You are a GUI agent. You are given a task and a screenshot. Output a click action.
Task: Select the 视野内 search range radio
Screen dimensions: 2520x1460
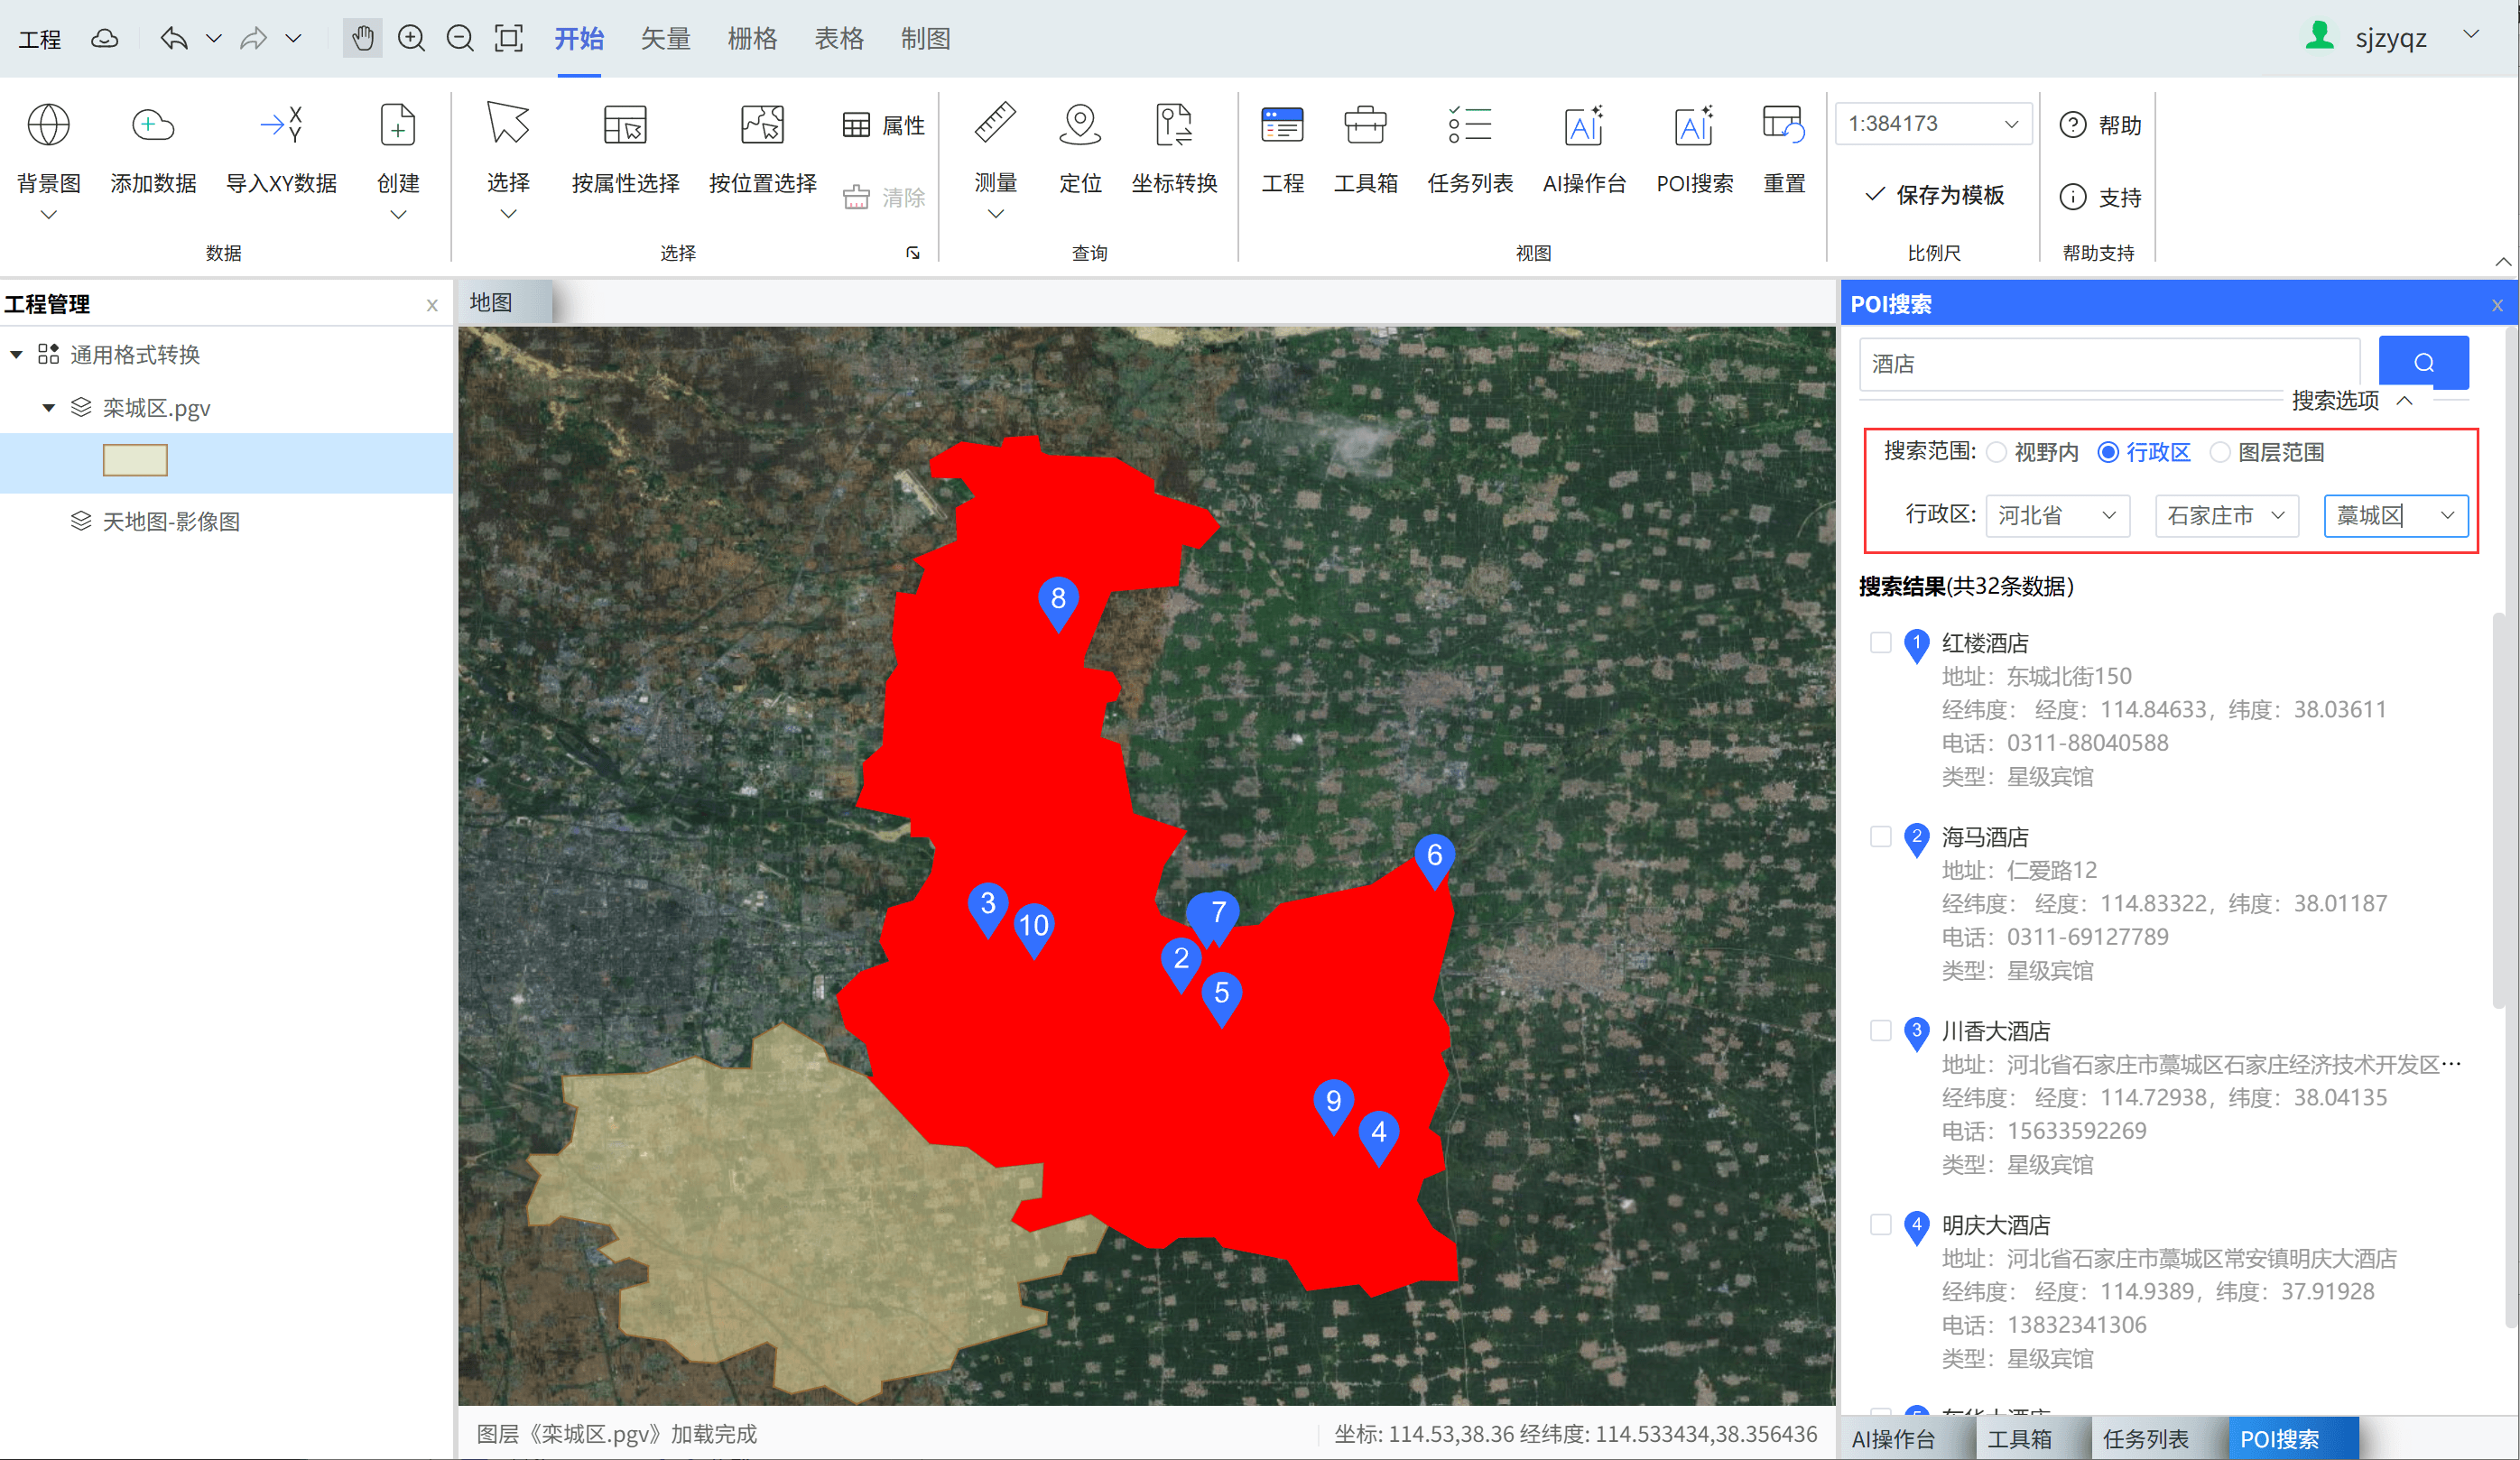coord(1996,452)
